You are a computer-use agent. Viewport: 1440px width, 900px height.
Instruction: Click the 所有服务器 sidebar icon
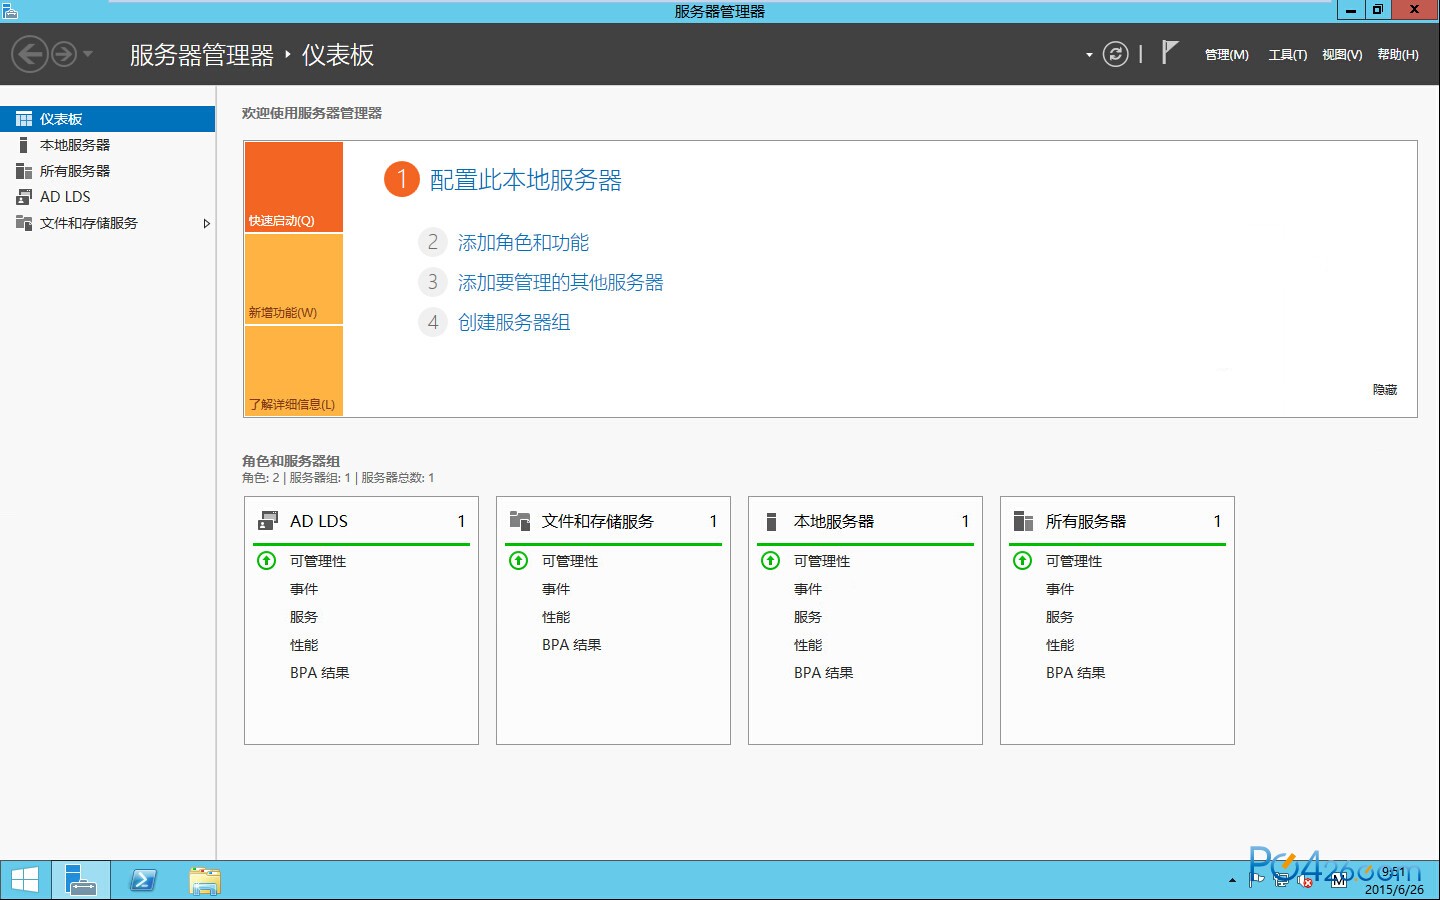(x=24, y=171)
